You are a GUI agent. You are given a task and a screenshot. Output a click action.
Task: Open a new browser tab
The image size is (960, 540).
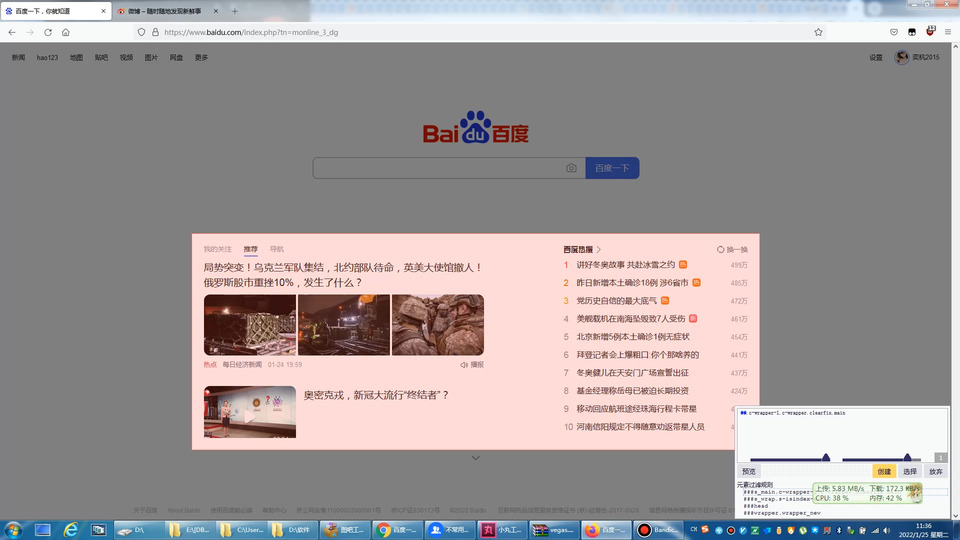pos(234,11)
